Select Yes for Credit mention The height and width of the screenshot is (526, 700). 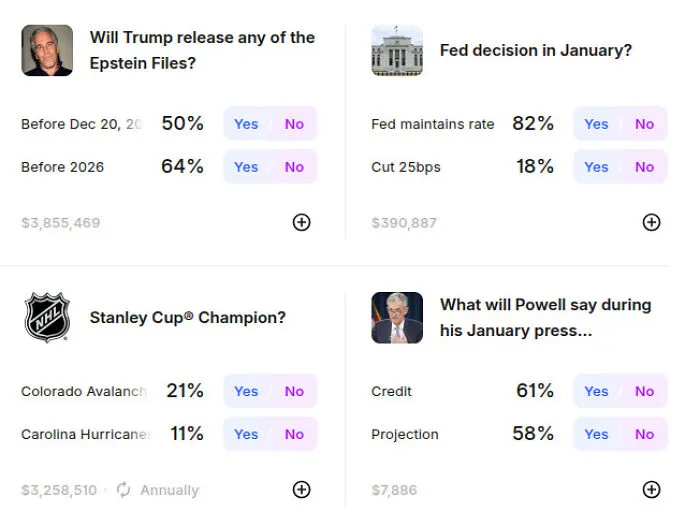[596, 391]
